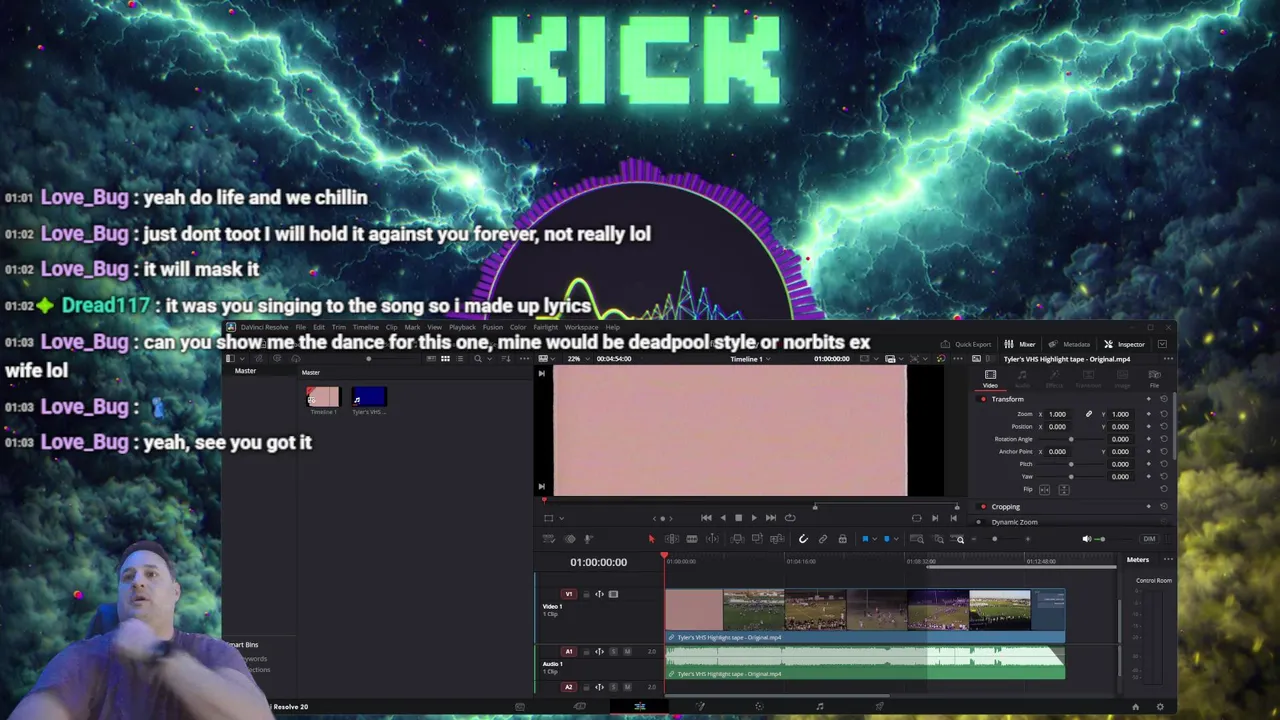The image size is (1280, 720).
Task: Click the volume speaker icon
Action: pyautogui.click(x=1087, y=539)
